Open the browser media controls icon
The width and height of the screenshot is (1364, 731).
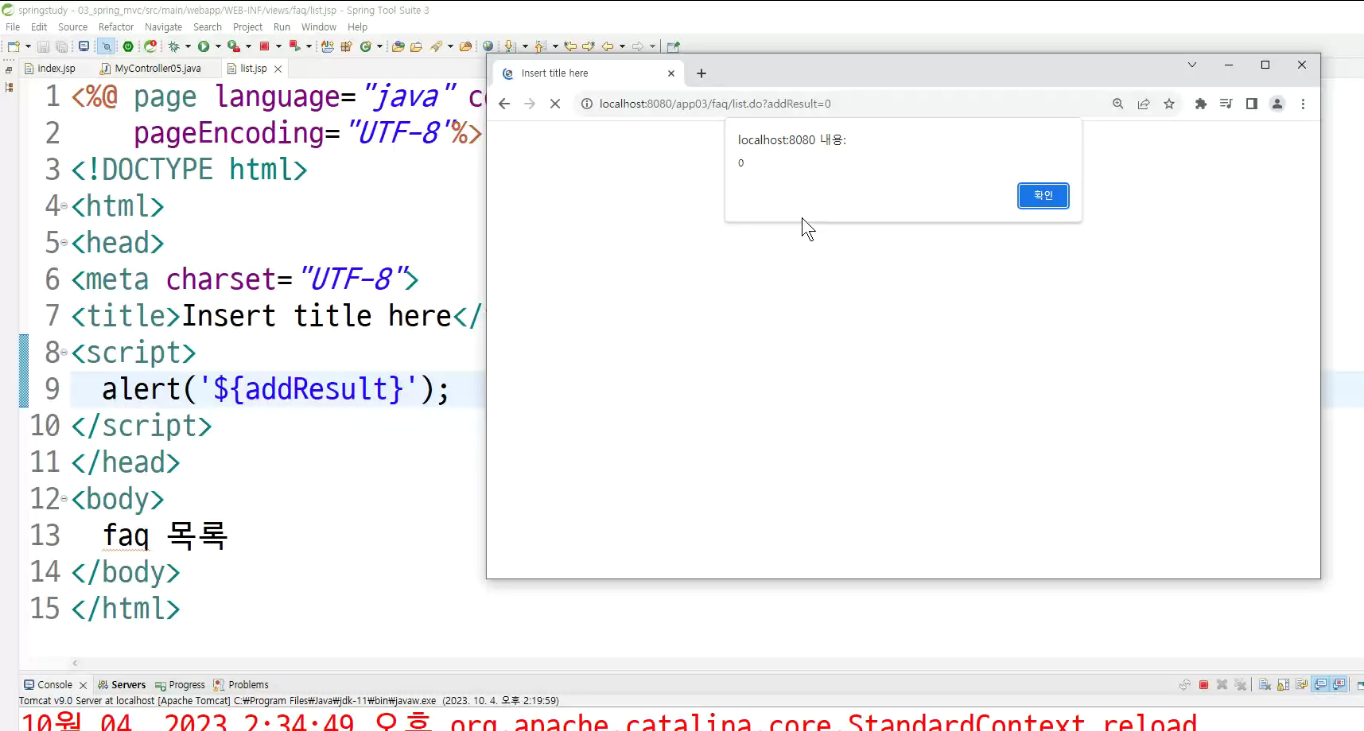tap(1226, 104)
